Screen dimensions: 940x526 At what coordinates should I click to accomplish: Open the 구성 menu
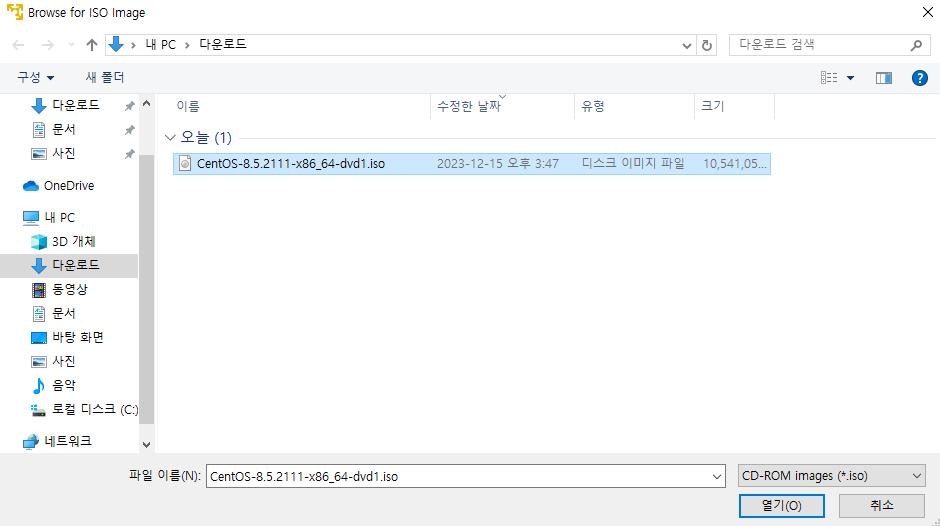[x=35, y=77]
